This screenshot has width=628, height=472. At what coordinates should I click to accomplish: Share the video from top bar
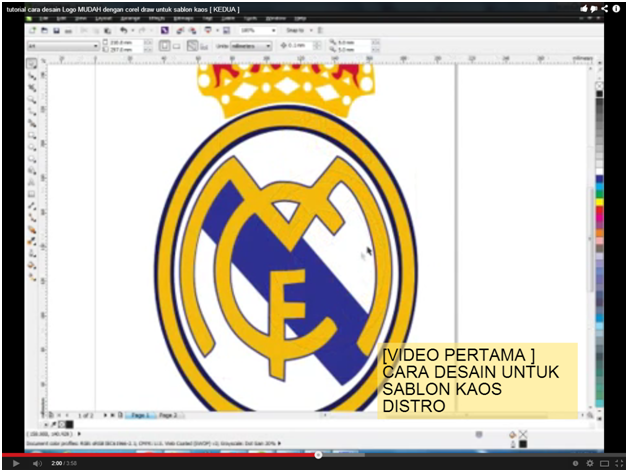coord(604,9)
